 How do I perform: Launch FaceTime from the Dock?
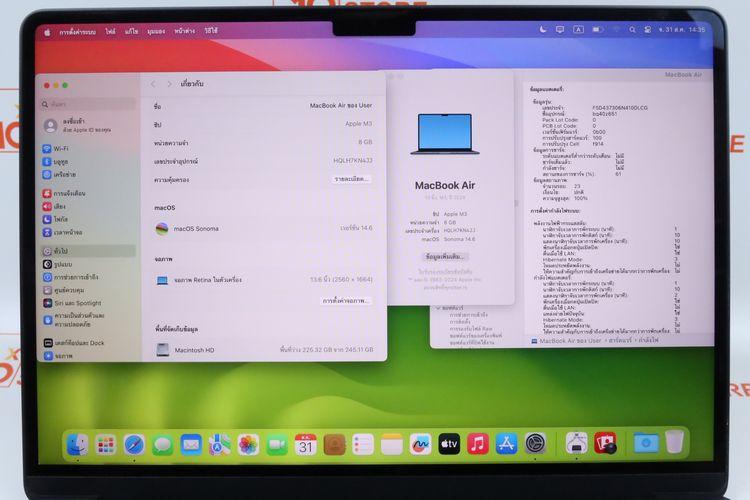pyautogui.click(x=277, y=444)
